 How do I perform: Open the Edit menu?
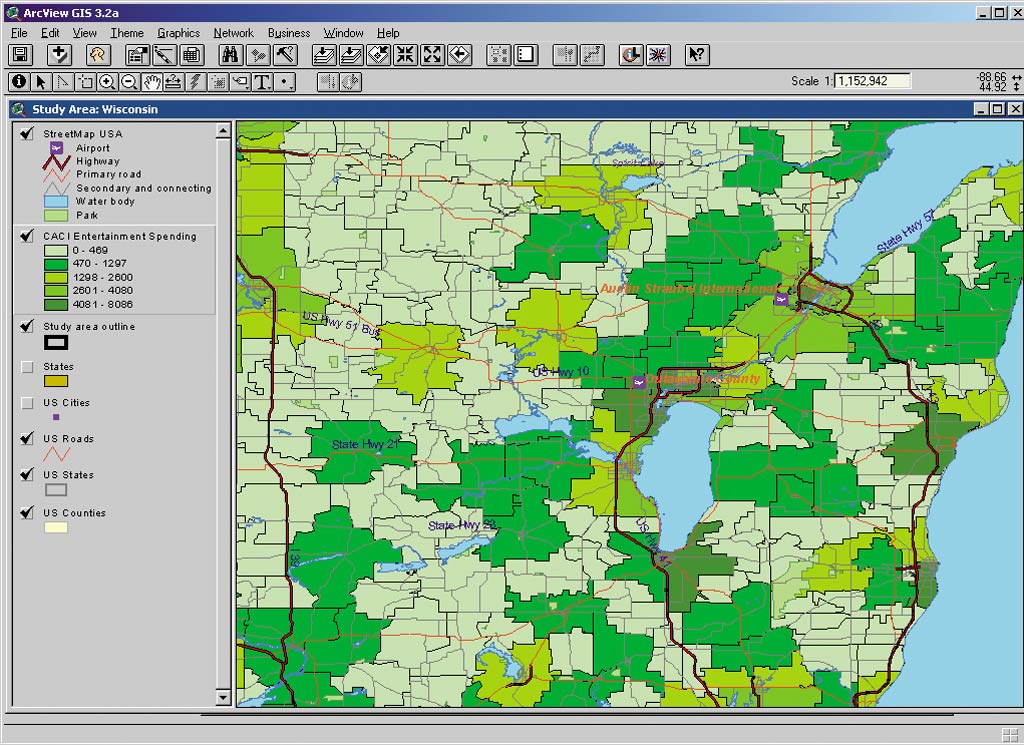(50, 33)
